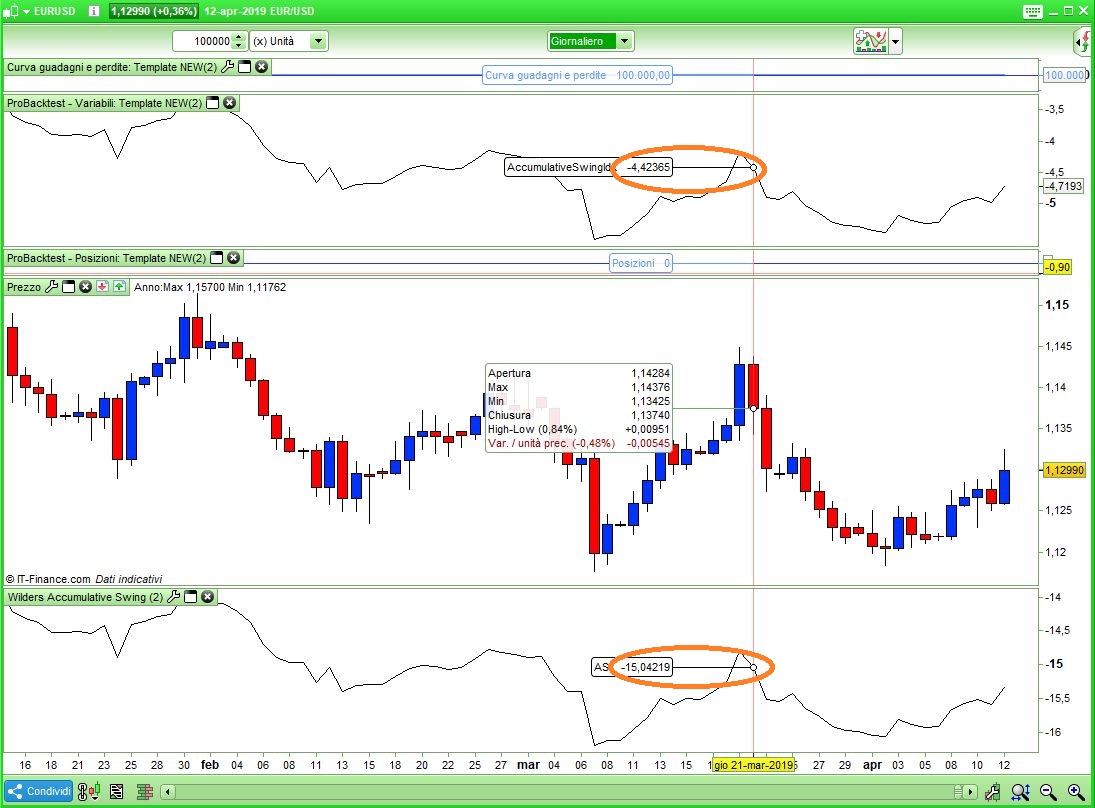The height and width of the screenshot is (808, 1095).
Task: Close the Wilders Accumulative Swing panel
Action: pyautogui.click(x=207, y=596)
